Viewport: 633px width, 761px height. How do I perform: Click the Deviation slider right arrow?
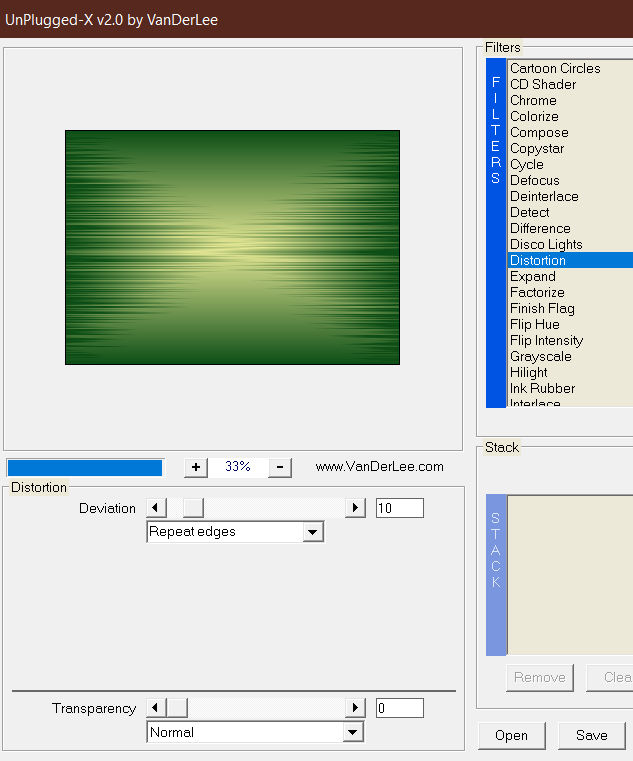pos(355,508)
